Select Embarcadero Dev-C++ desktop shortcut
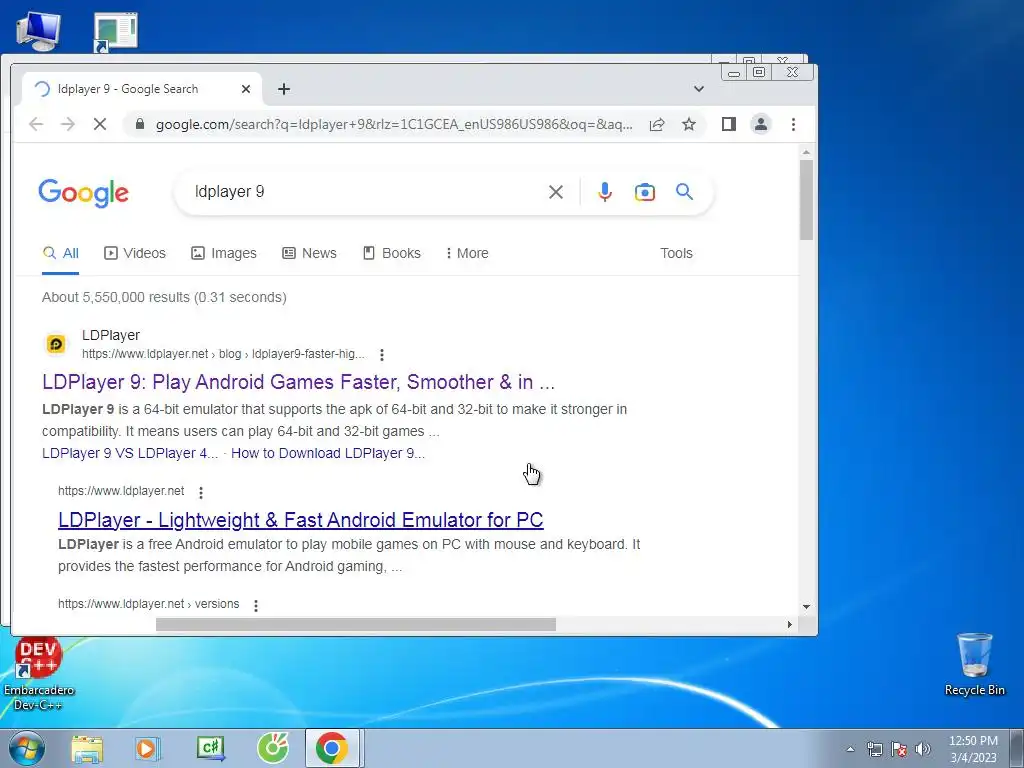 point(39,673)
